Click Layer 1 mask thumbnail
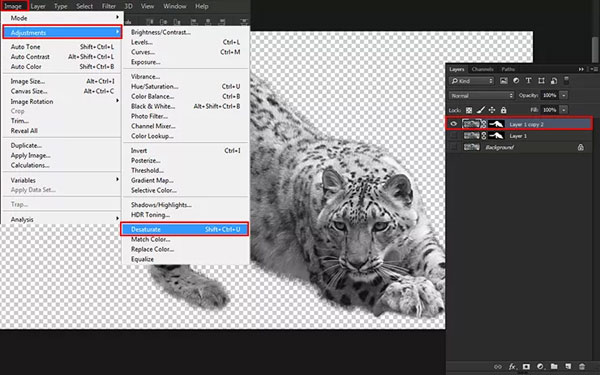Screen dimensions: 600x375 (496, 135)
